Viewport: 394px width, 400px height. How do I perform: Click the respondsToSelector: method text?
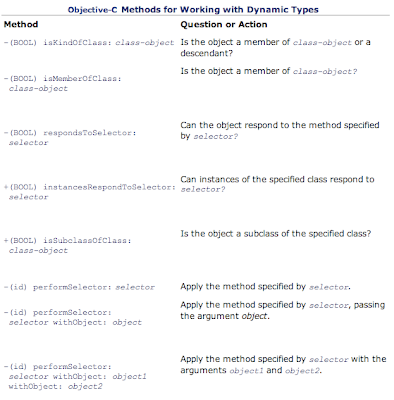click(x=70, y=138)
